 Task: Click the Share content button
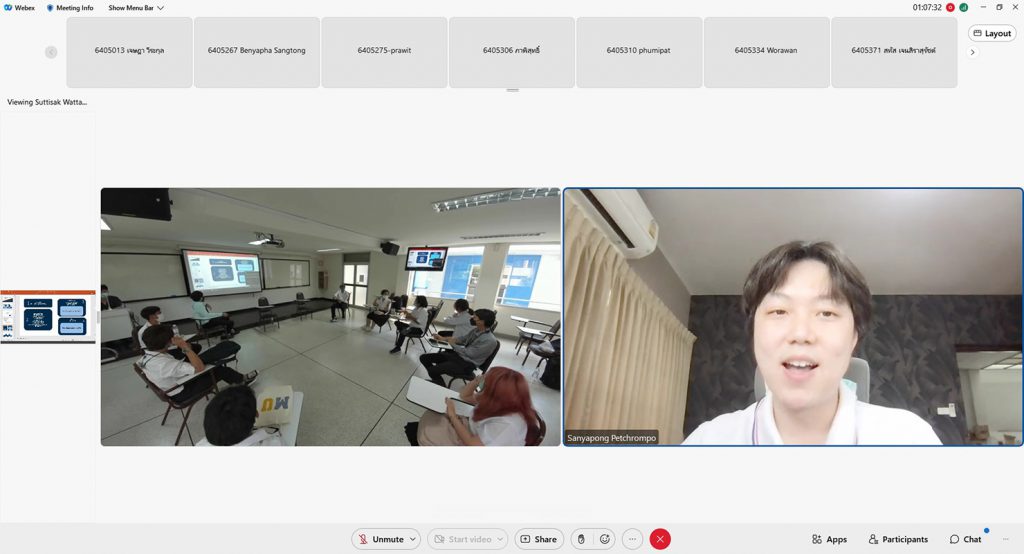click(538, 539)
